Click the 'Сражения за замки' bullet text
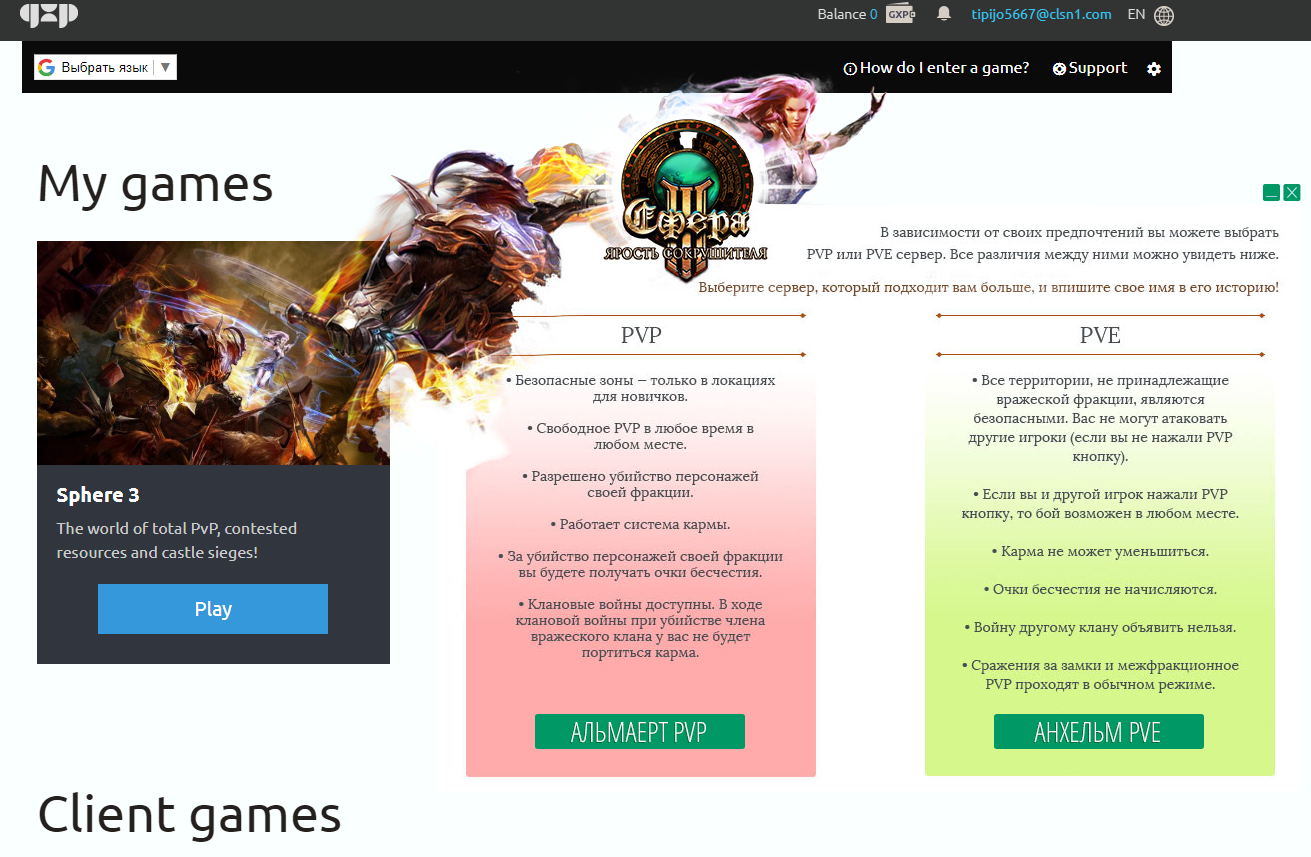Image resolution: width=1311 pixels, height=857 pixels. pyautogui.click(x=1100, y=675)
